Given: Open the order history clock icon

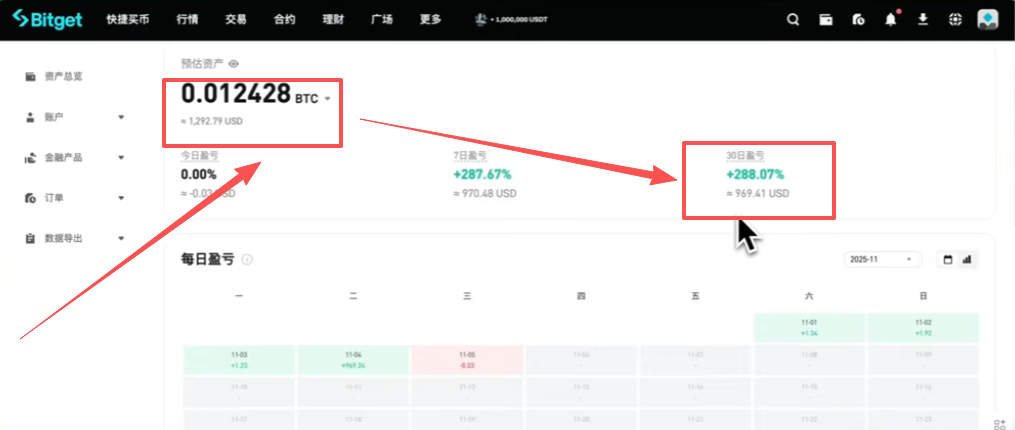Looking at the screenshot, I should coord(858,19).
